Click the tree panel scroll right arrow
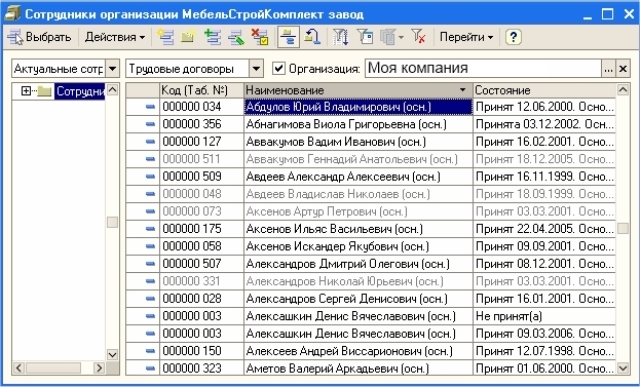The width and height of the screenshot is (640, 387). point(99,368)
